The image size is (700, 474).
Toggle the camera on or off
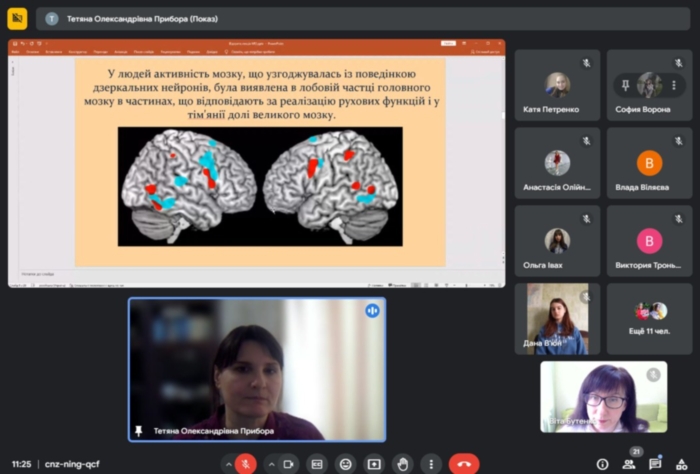point(289,464)
